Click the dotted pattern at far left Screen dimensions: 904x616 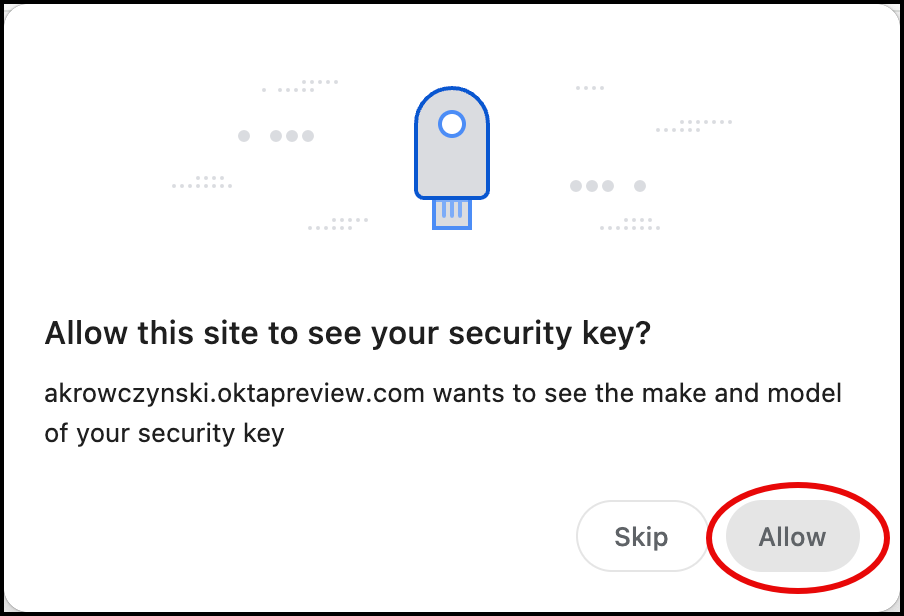tap(203, 182)
